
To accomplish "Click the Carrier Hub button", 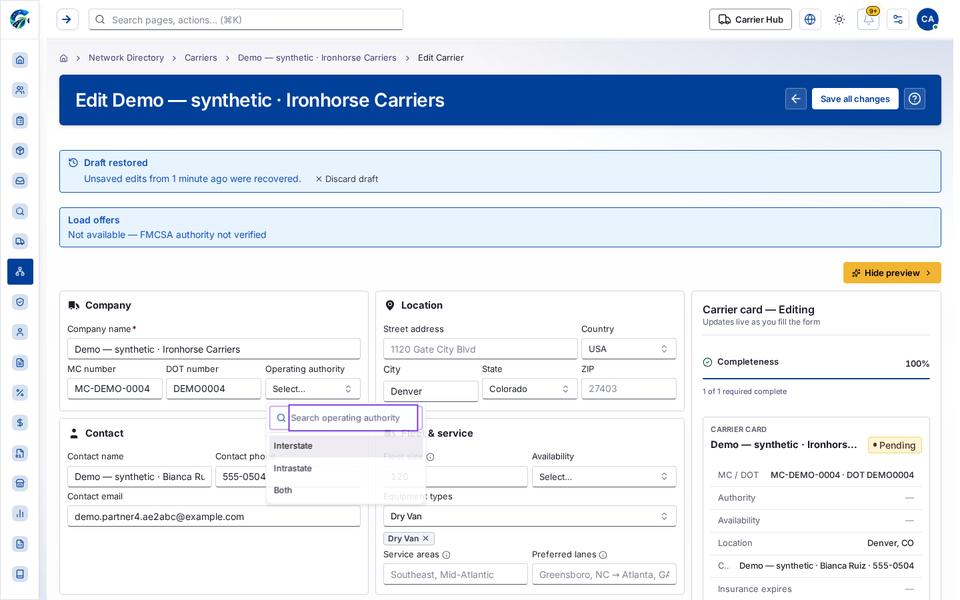I will (x=750, y=20).
